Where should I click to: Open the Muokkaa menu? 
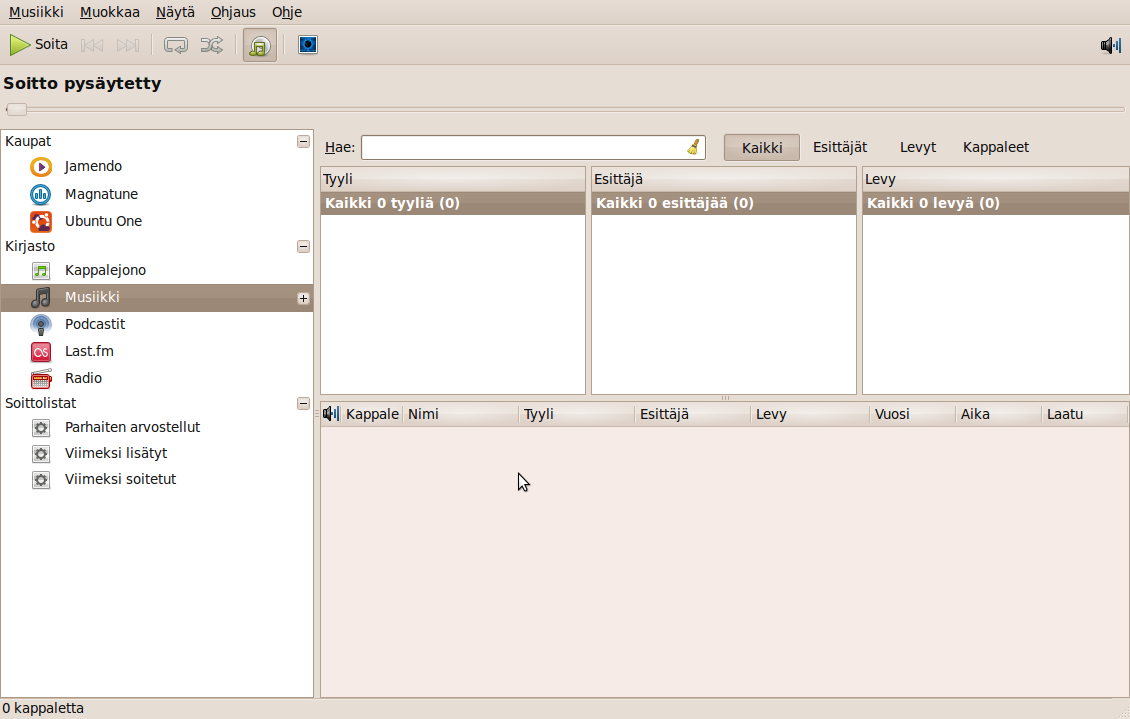click(x=110, y=13)
